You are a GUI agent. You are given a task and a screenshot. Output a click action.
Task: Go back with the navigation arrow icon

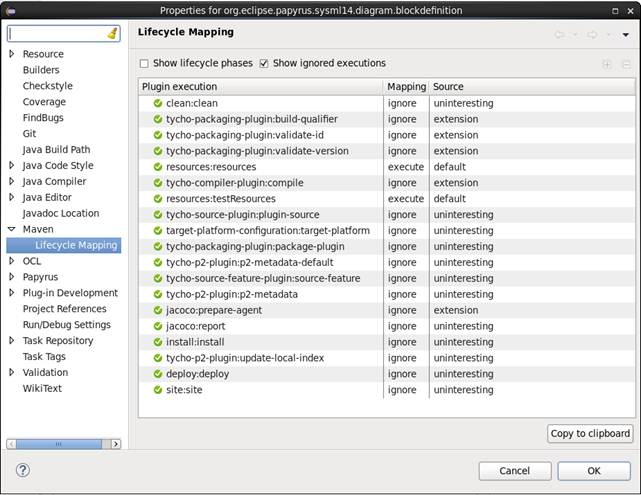560,35
